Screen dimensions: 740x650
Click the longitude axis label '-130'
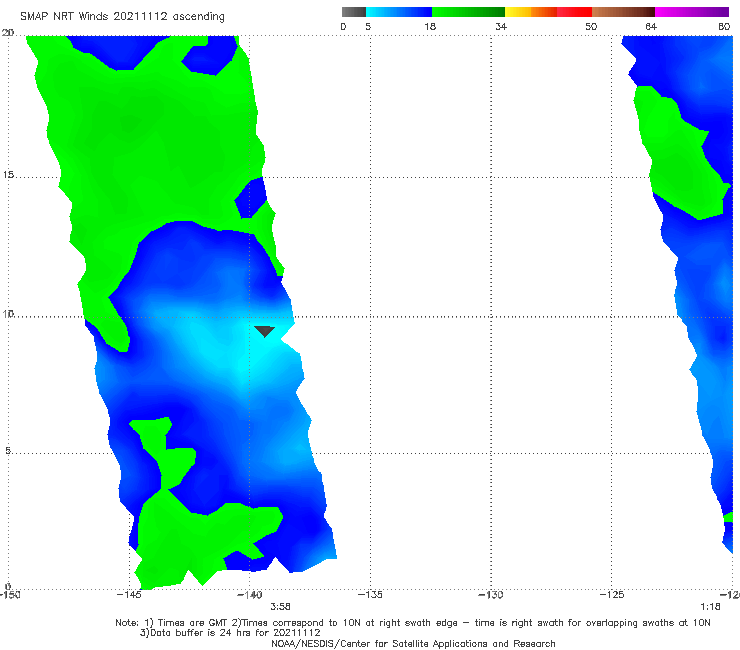point(491,594)
